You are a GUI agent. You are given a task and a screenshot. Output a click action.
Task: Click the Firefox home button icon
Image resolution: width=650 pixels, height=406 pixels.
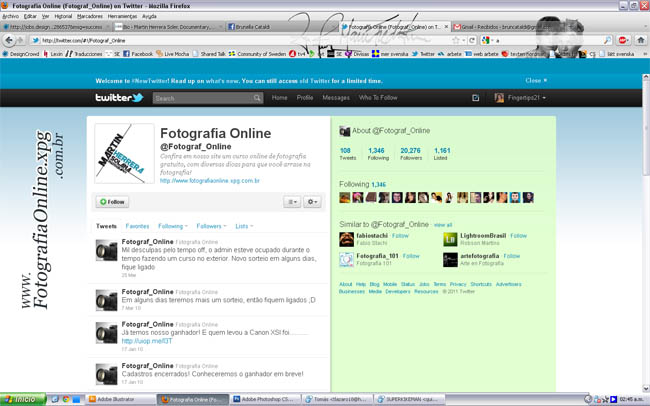tap(640, 40)
